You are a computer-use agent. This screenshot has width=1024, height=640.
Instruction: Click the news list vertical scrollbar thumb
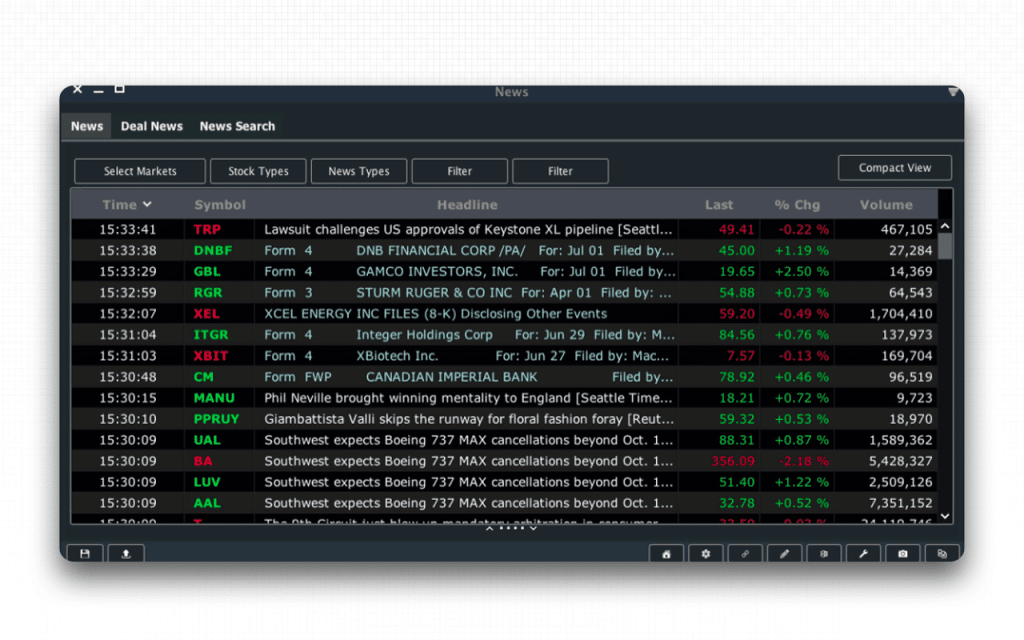click(945, 245)
